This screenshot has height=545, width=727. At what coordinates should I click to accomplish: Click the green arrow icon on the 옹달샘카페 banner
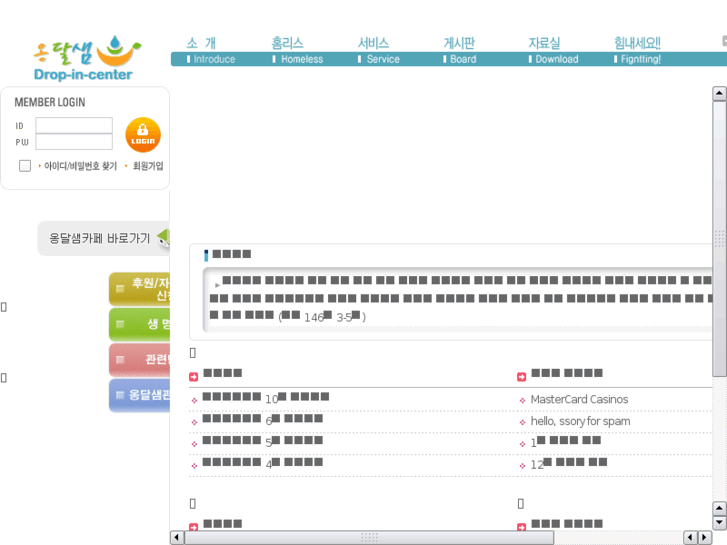(x=164, y=237)
